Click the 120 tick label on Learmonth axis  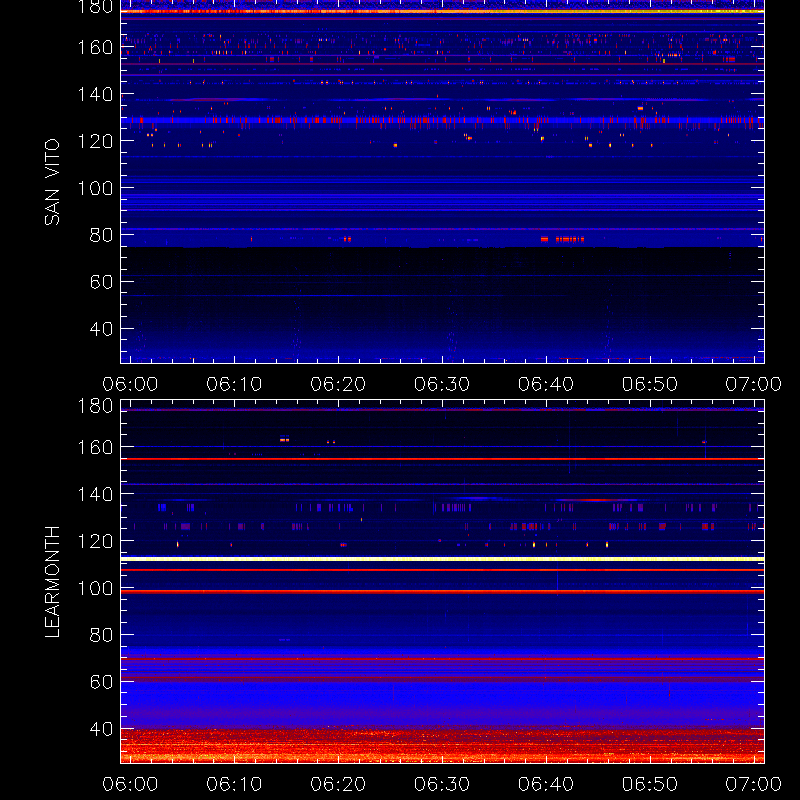click(95, 541)
